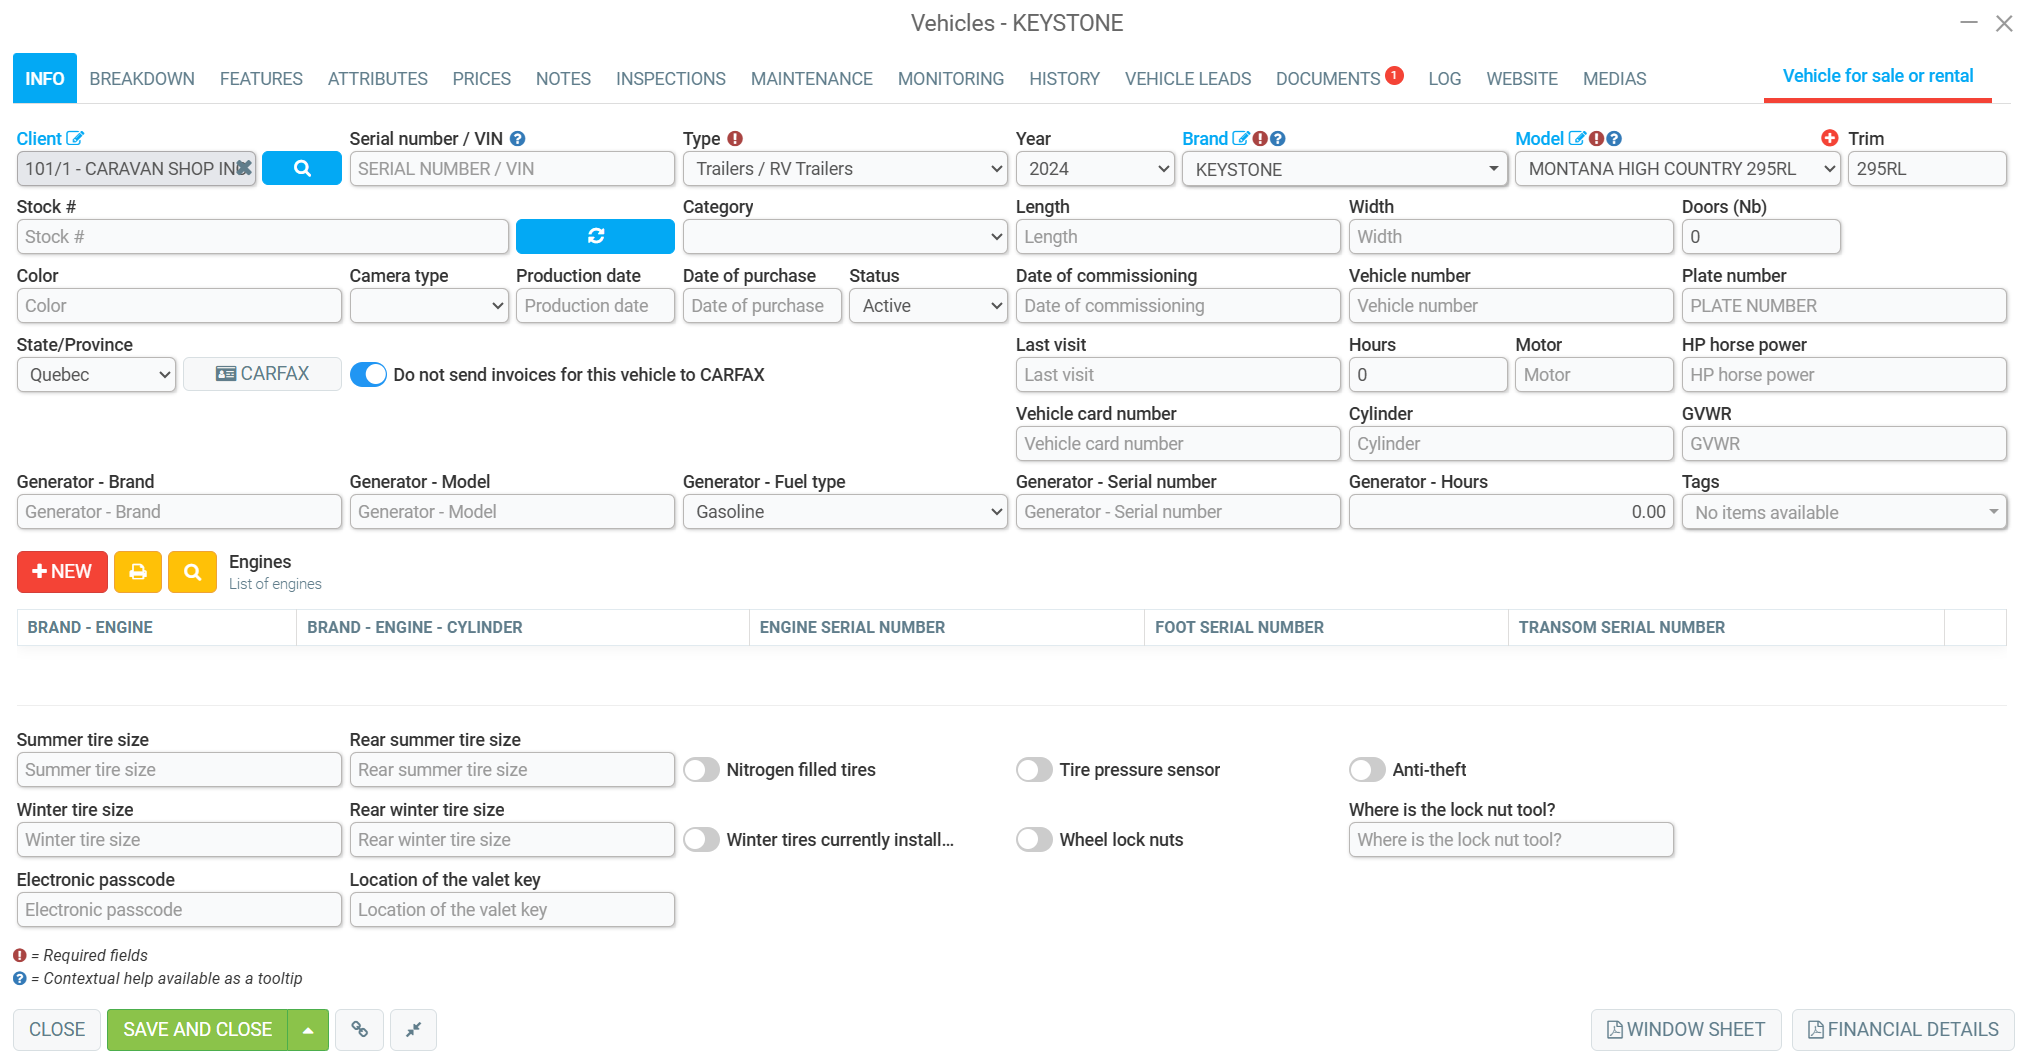The width and height of the screenshot is (2030, 1060).
Task: Turn on Tire pressure sensor
Action: click(x=1035, y=770)
